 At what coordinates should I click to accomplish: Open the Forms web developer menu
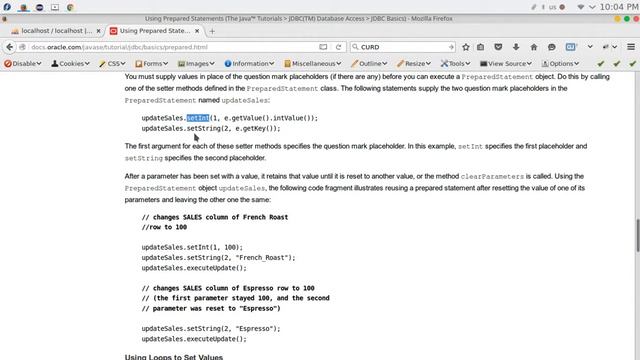pos(151,64)
